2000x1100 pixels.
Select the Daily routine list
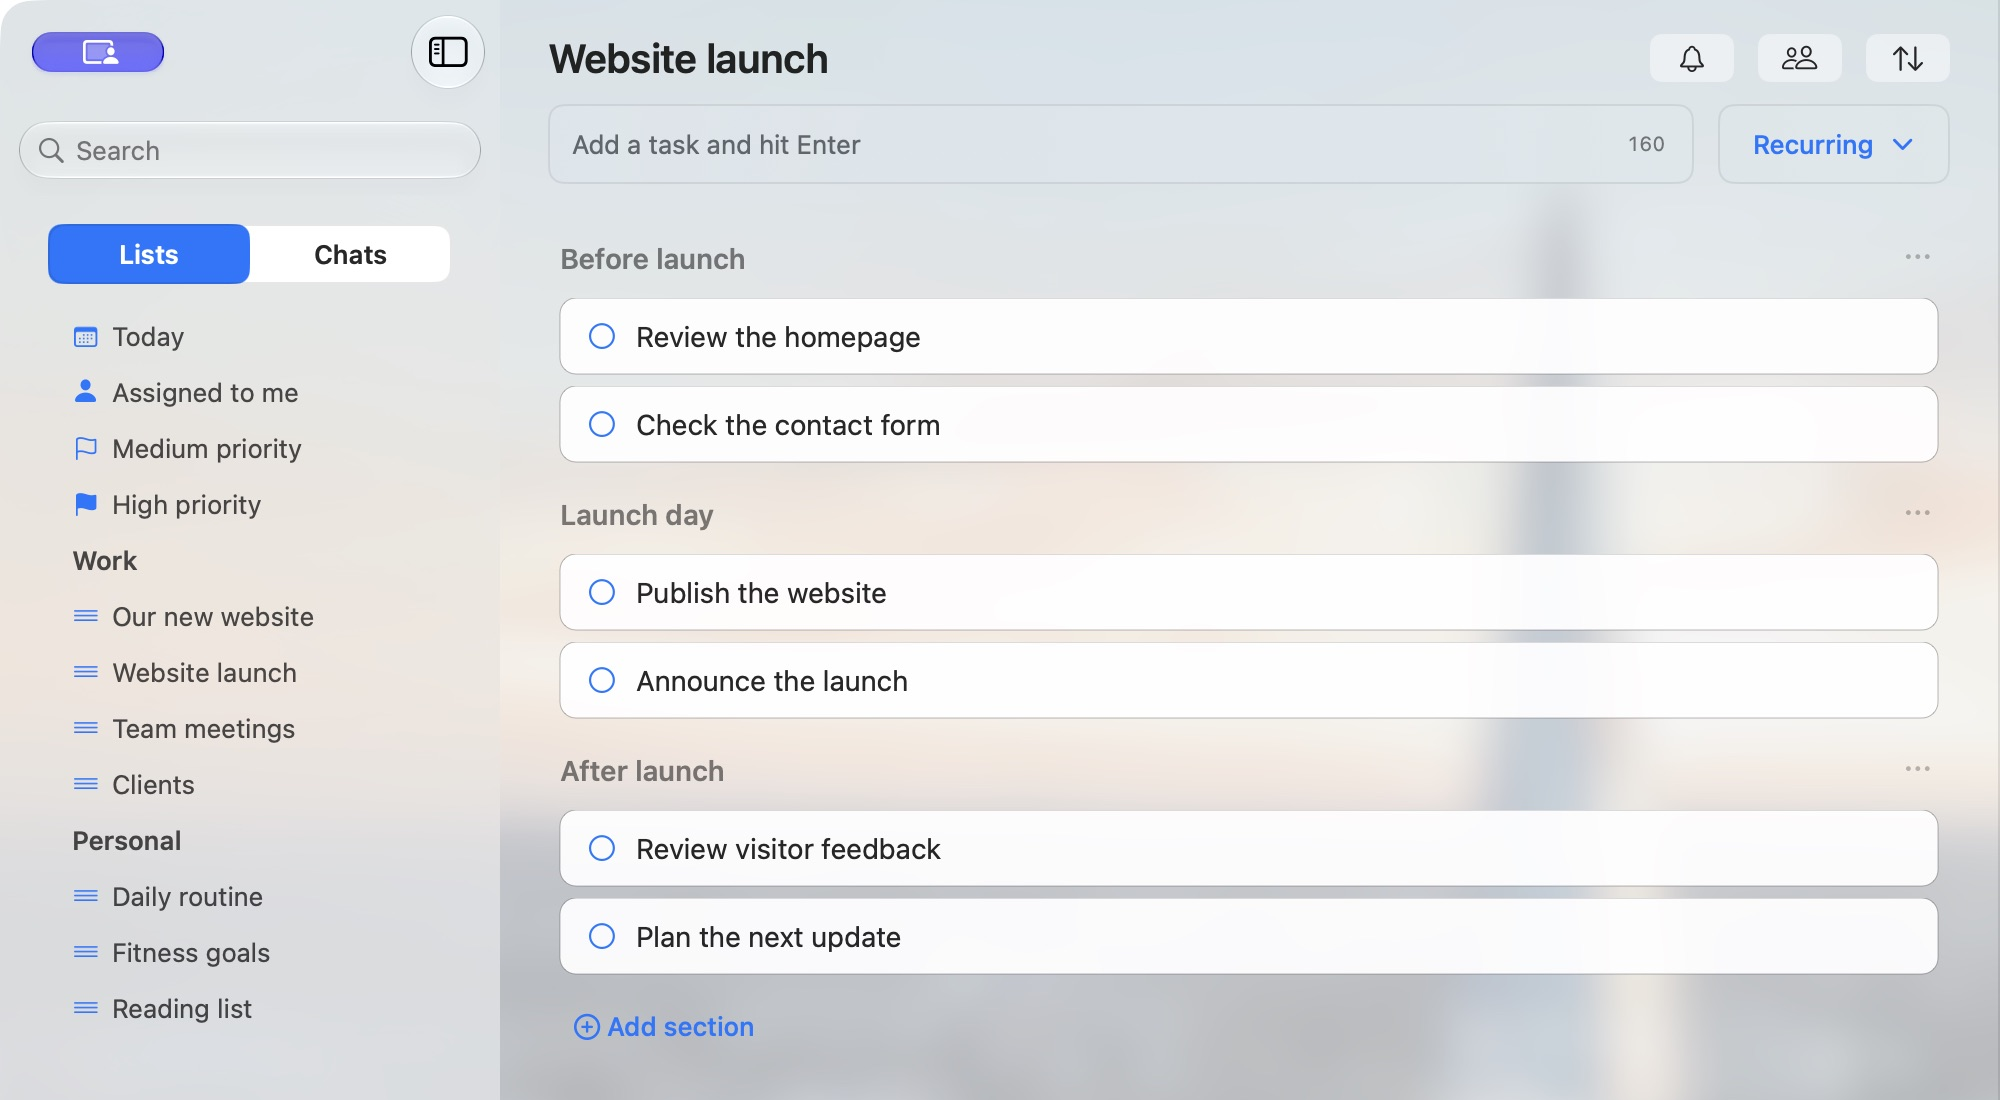pyautogui.click(x=188, y=897)
